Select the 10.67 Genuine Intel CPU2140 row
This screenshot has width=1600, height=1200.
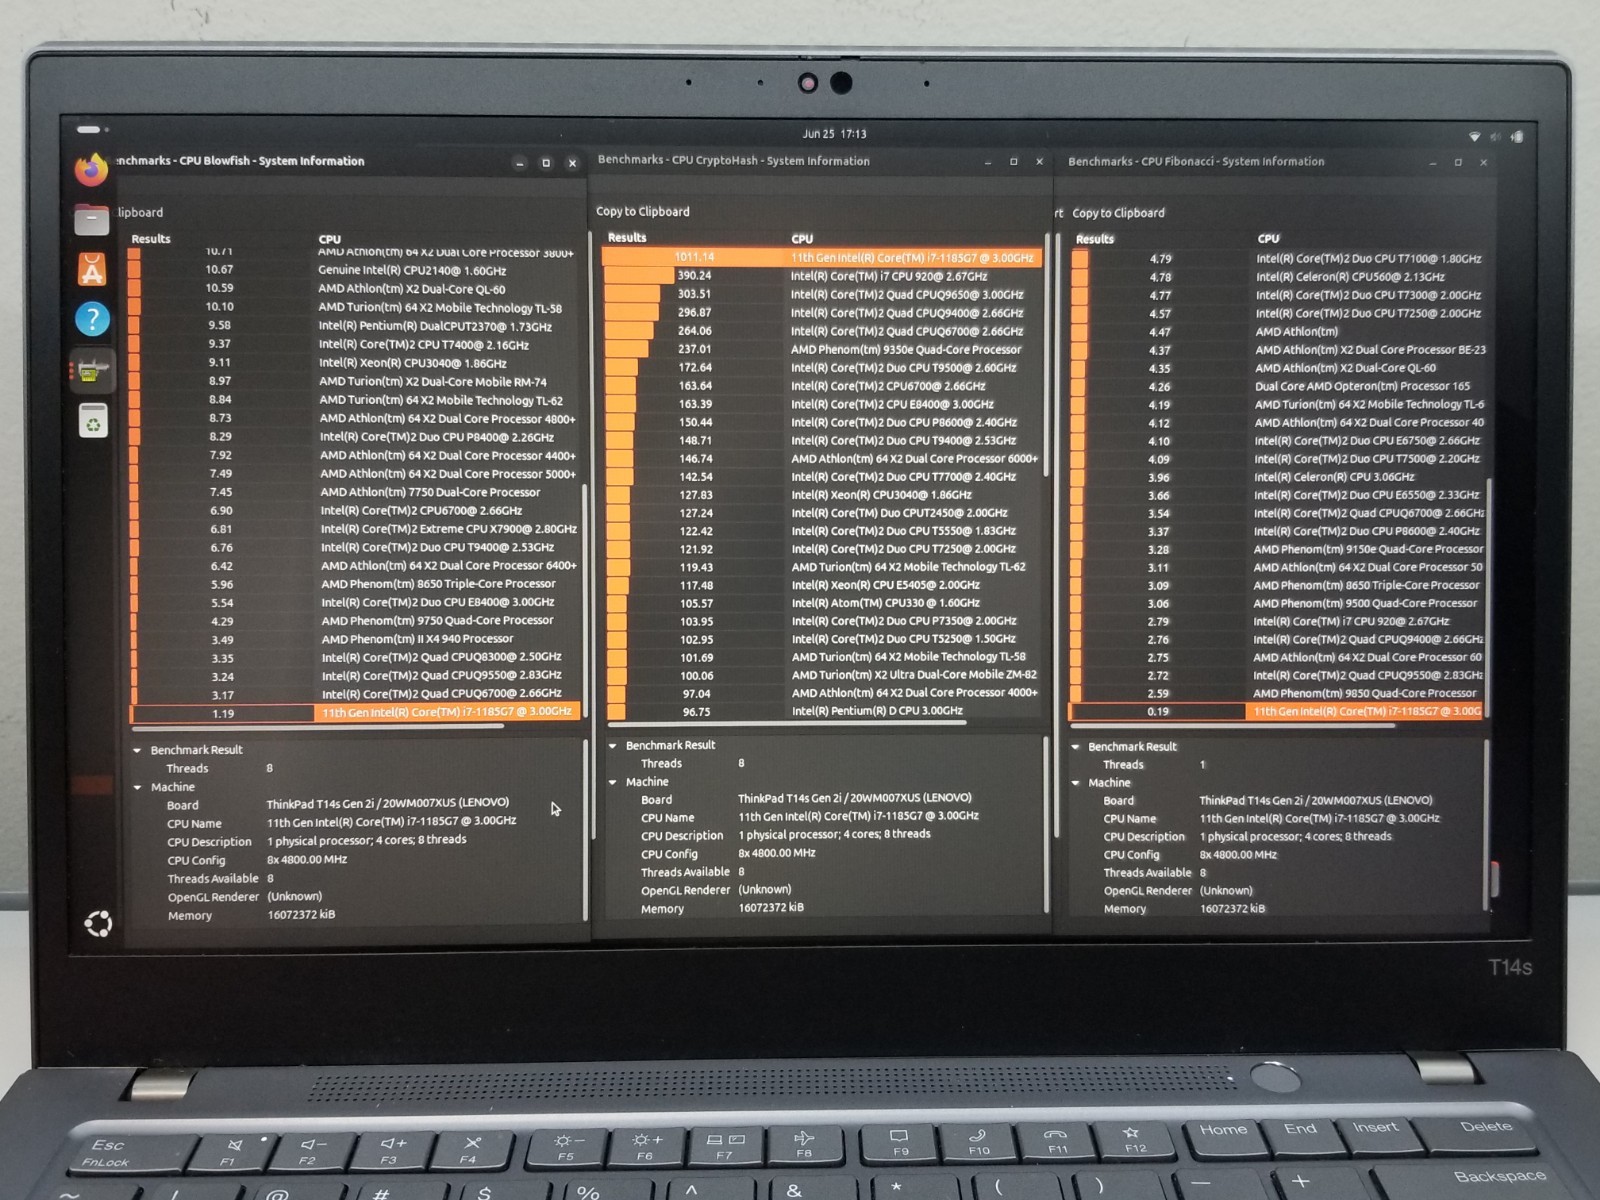point(355,270)
